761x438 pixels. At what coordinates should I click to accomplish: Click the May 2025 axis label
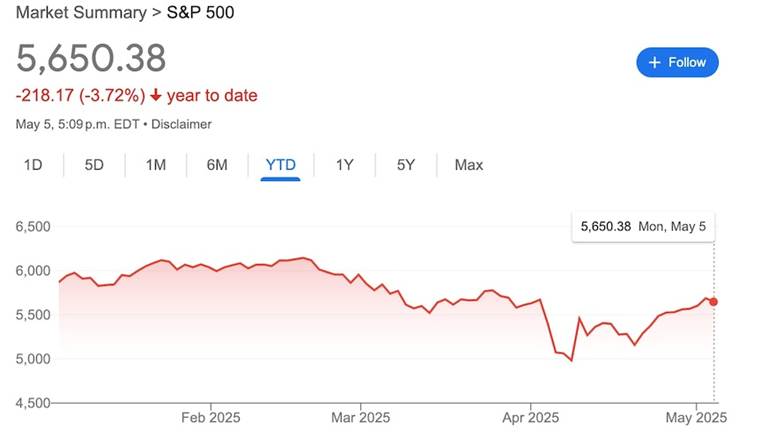[696, 416]
